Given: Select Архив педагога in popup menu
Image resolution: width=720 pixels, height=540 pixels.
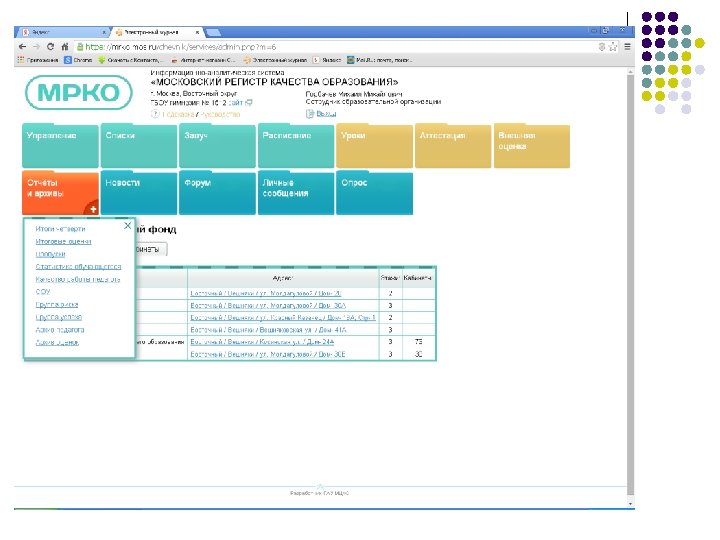Looking at the screenshot, I should point(60,330).
